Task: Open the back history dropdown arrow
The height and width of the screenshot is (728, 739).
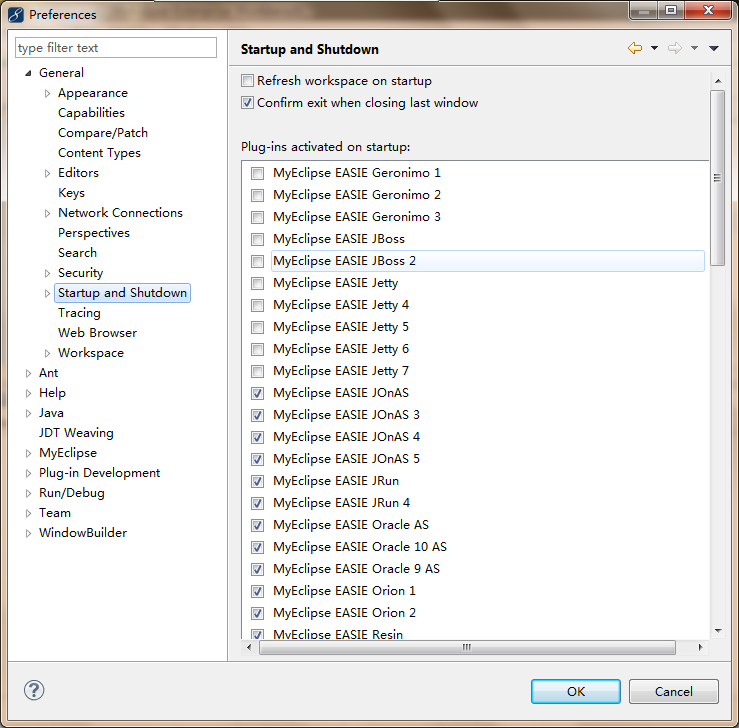Action: (654, 48)
